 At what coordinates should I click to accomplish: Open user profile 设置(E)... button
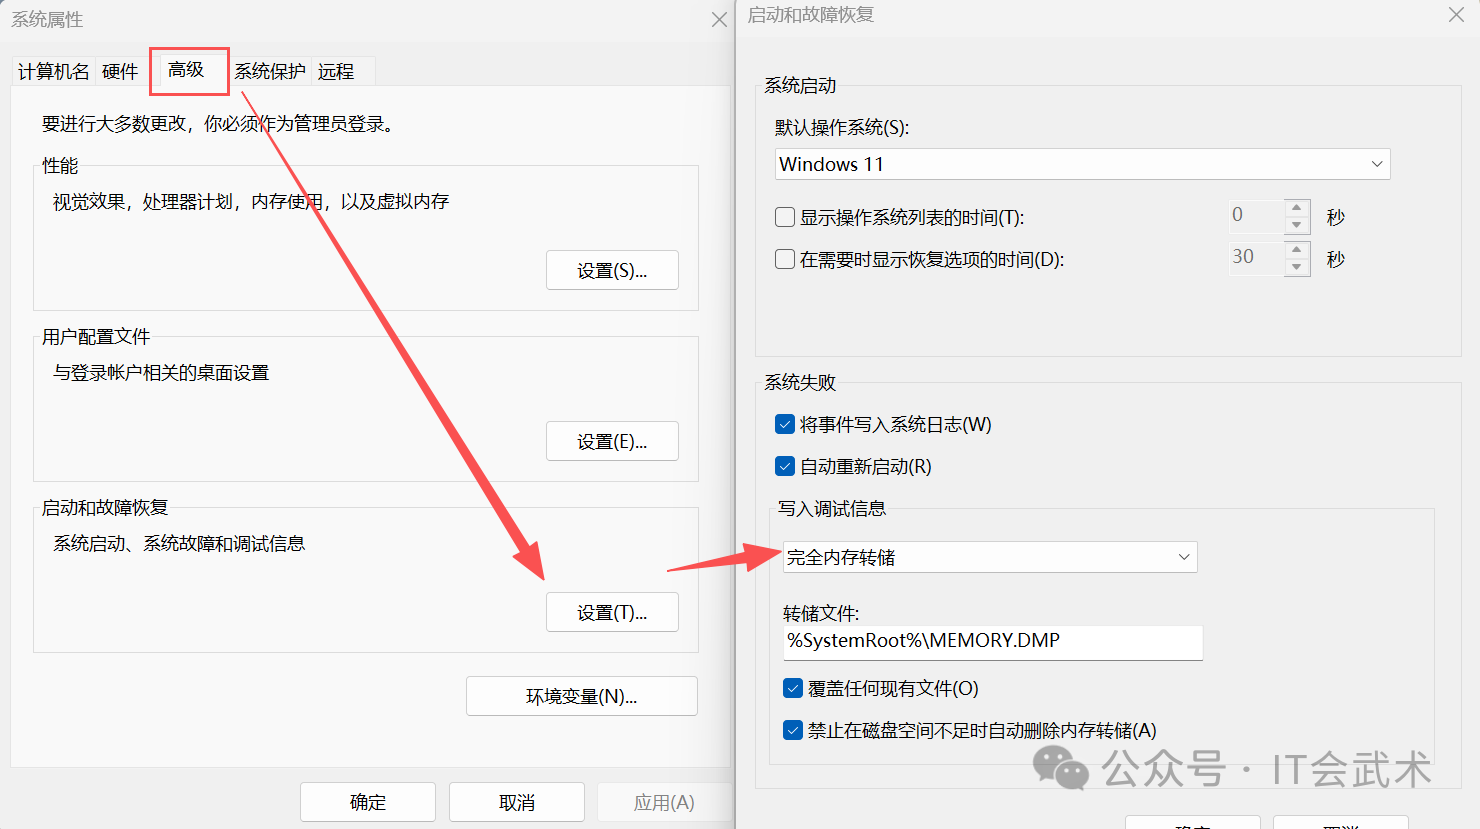[612, 441]
